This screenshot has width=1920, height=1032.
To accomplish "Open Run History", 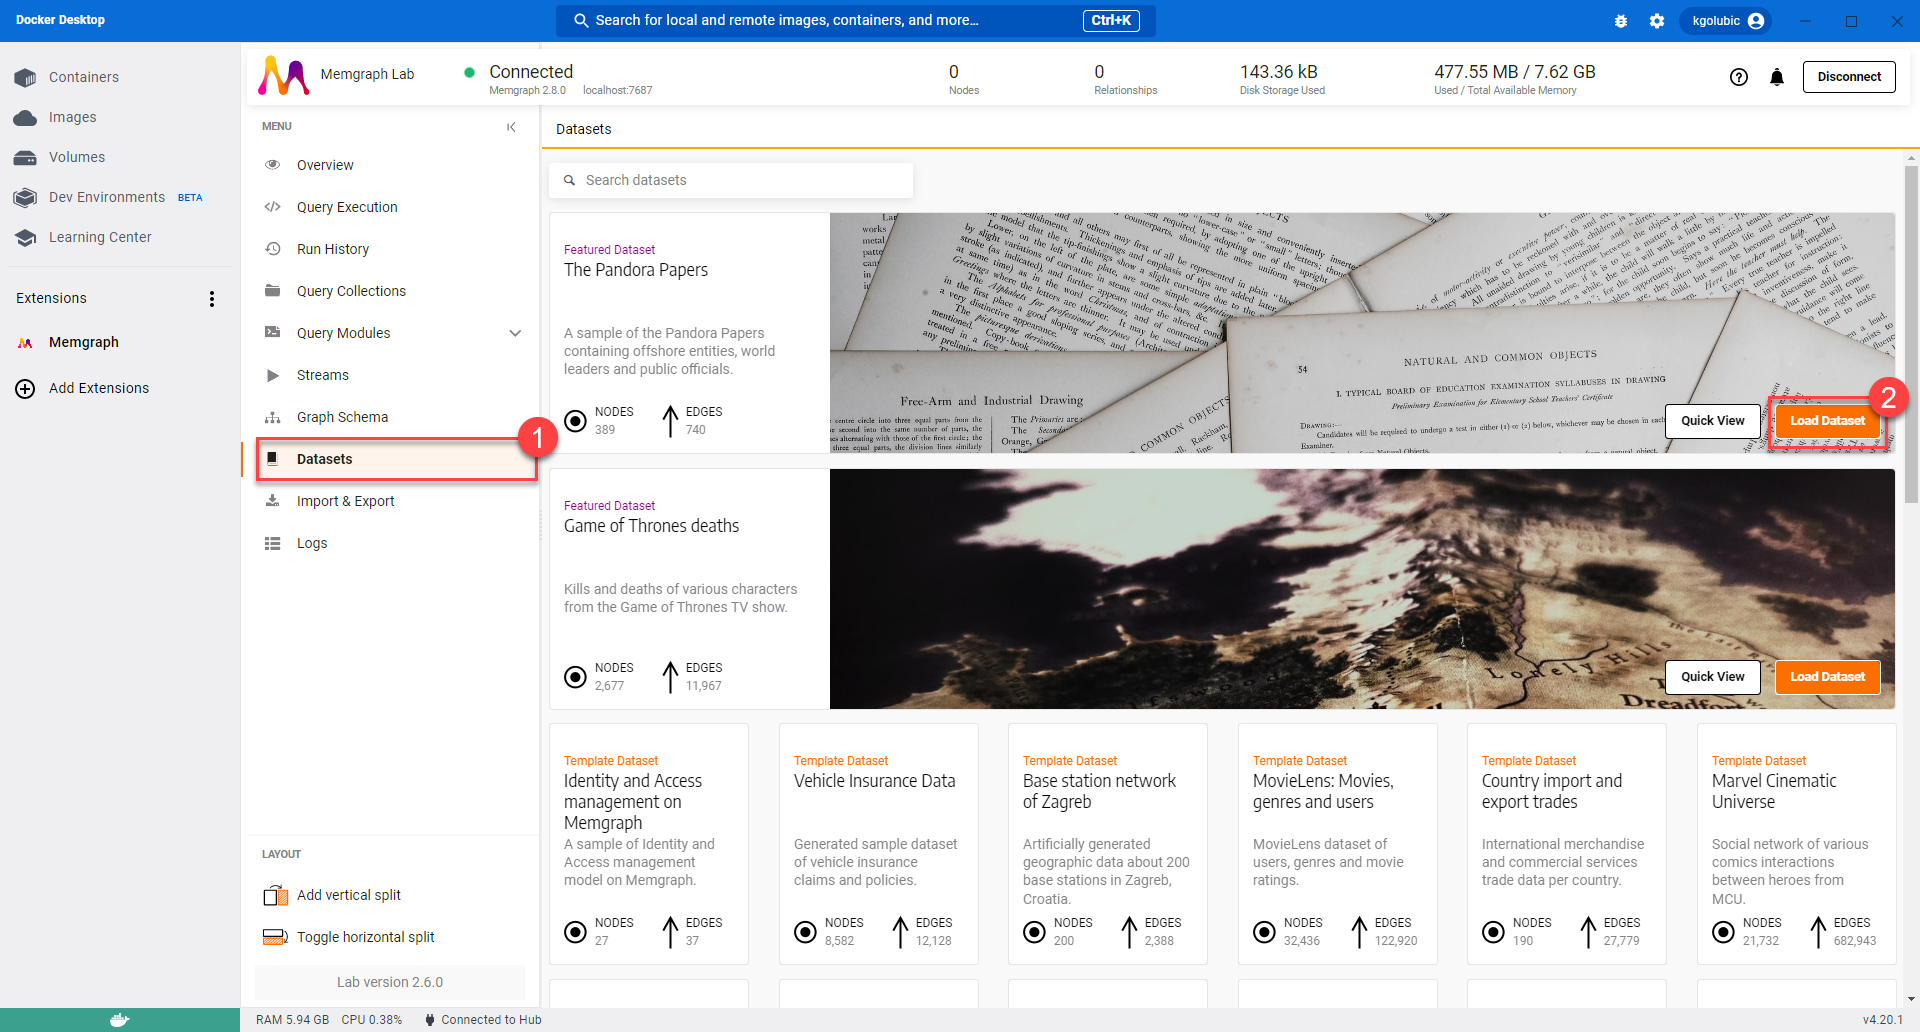I will [331, 249].
